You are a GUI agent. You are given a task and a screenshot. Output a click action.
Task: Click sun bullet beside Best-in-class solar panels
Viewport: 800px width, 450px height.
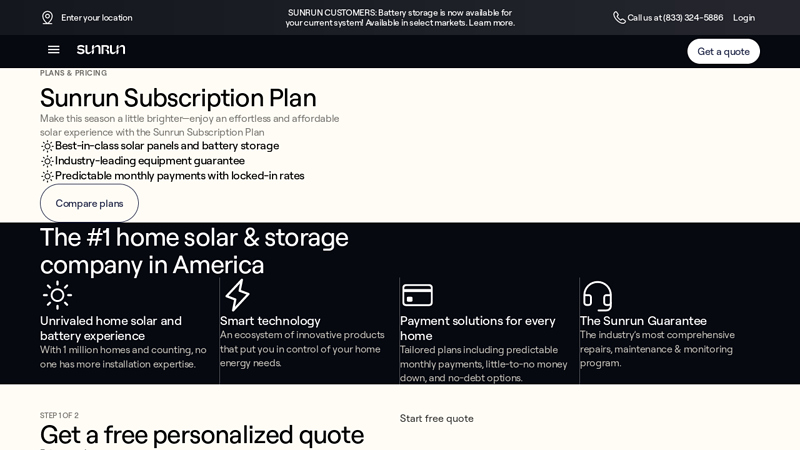click(47, 146)
